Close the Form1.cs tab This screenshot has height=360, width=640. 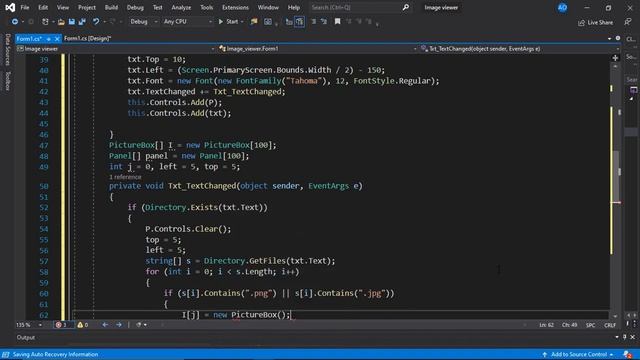coord(57,39)
